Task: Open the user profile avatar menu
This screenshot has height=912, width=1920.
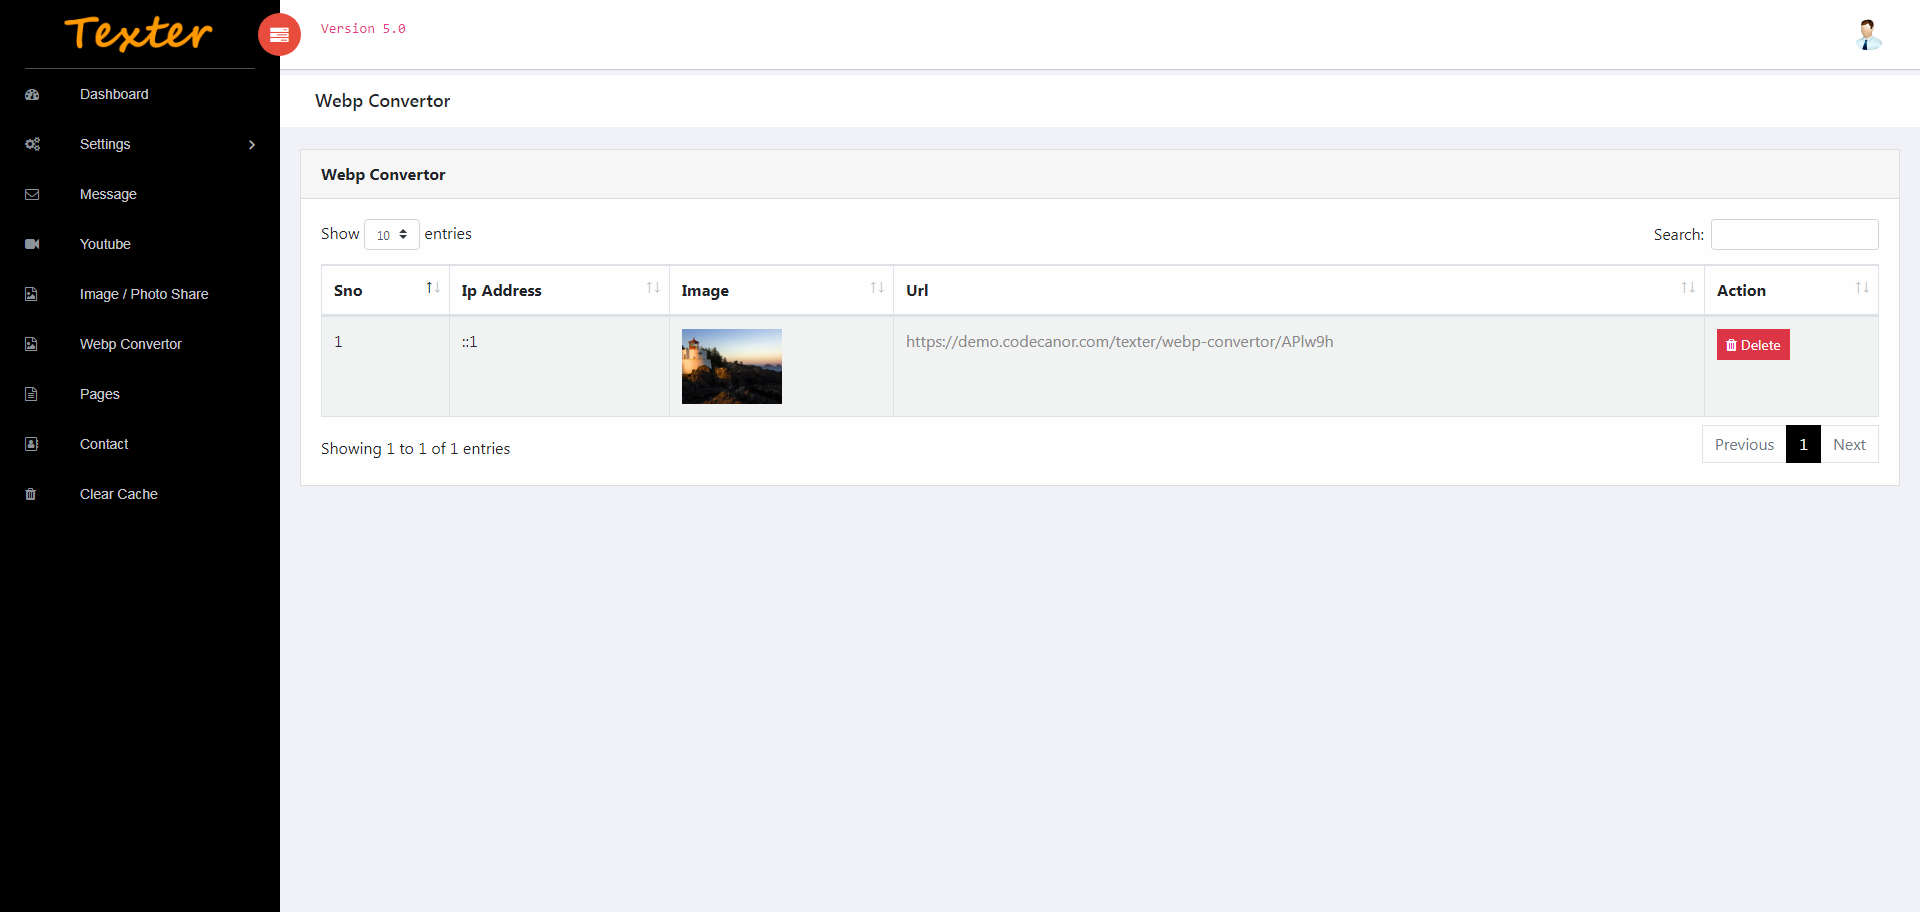Action: pyautogui.click(x=1868, y=35)
